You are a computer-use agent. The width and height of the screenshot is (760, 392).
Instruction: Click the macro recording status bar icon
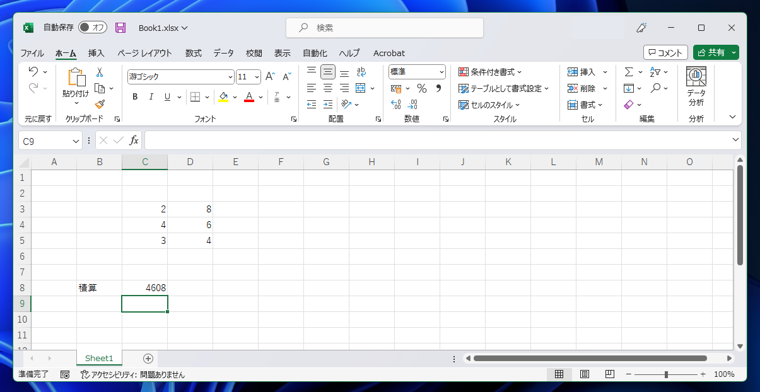(64, 375)
